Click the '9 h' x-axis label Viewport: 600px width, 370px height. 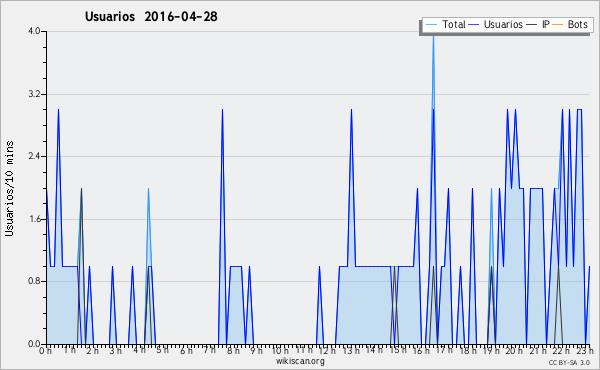pos(256,351)
